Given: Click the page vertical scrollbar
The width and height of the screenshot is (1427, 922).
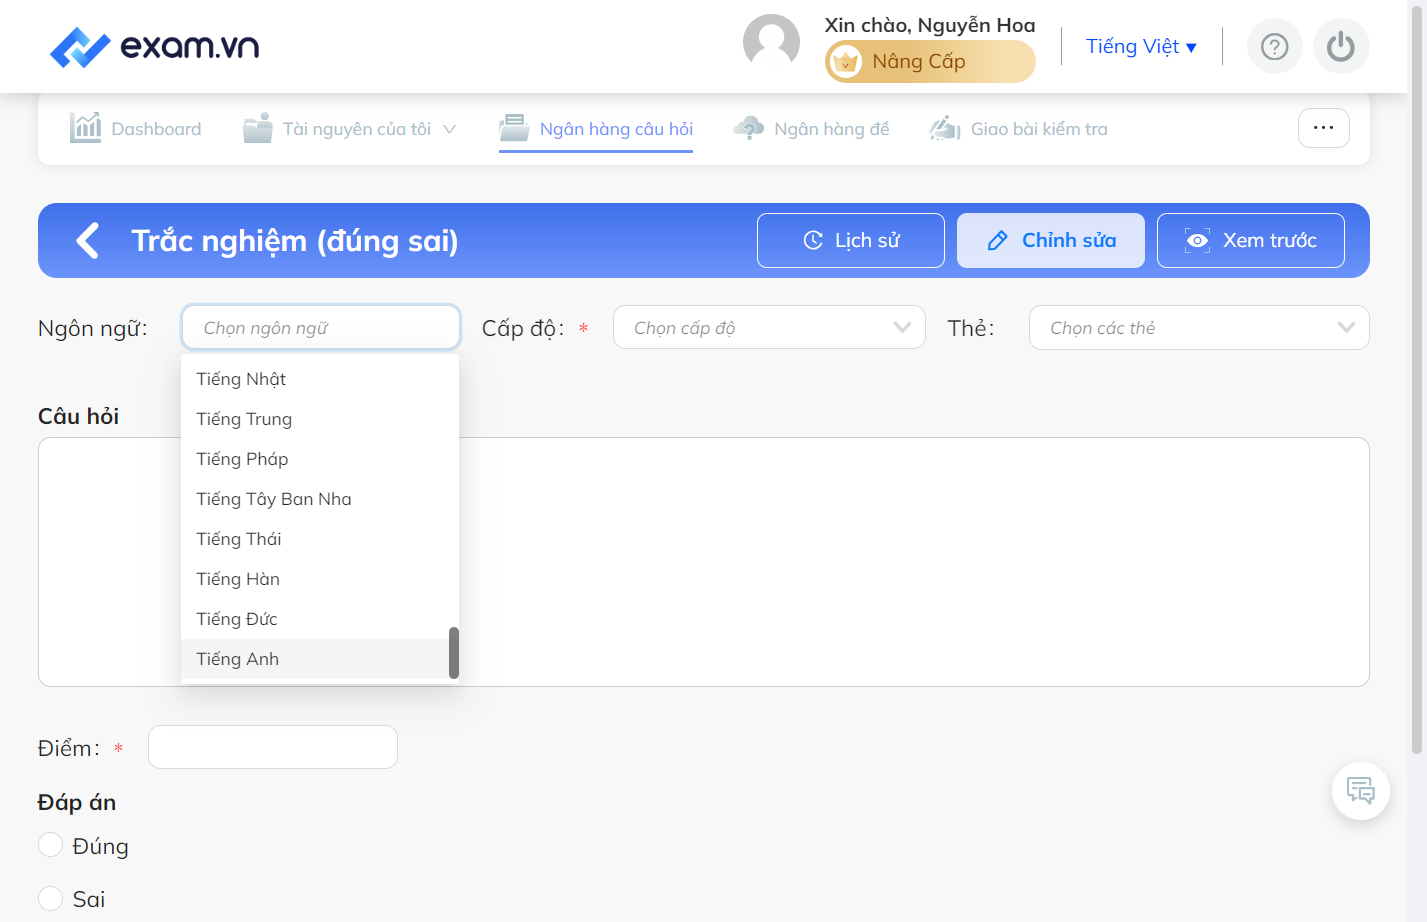Looking at the screenshot, I should (1416, 380).
